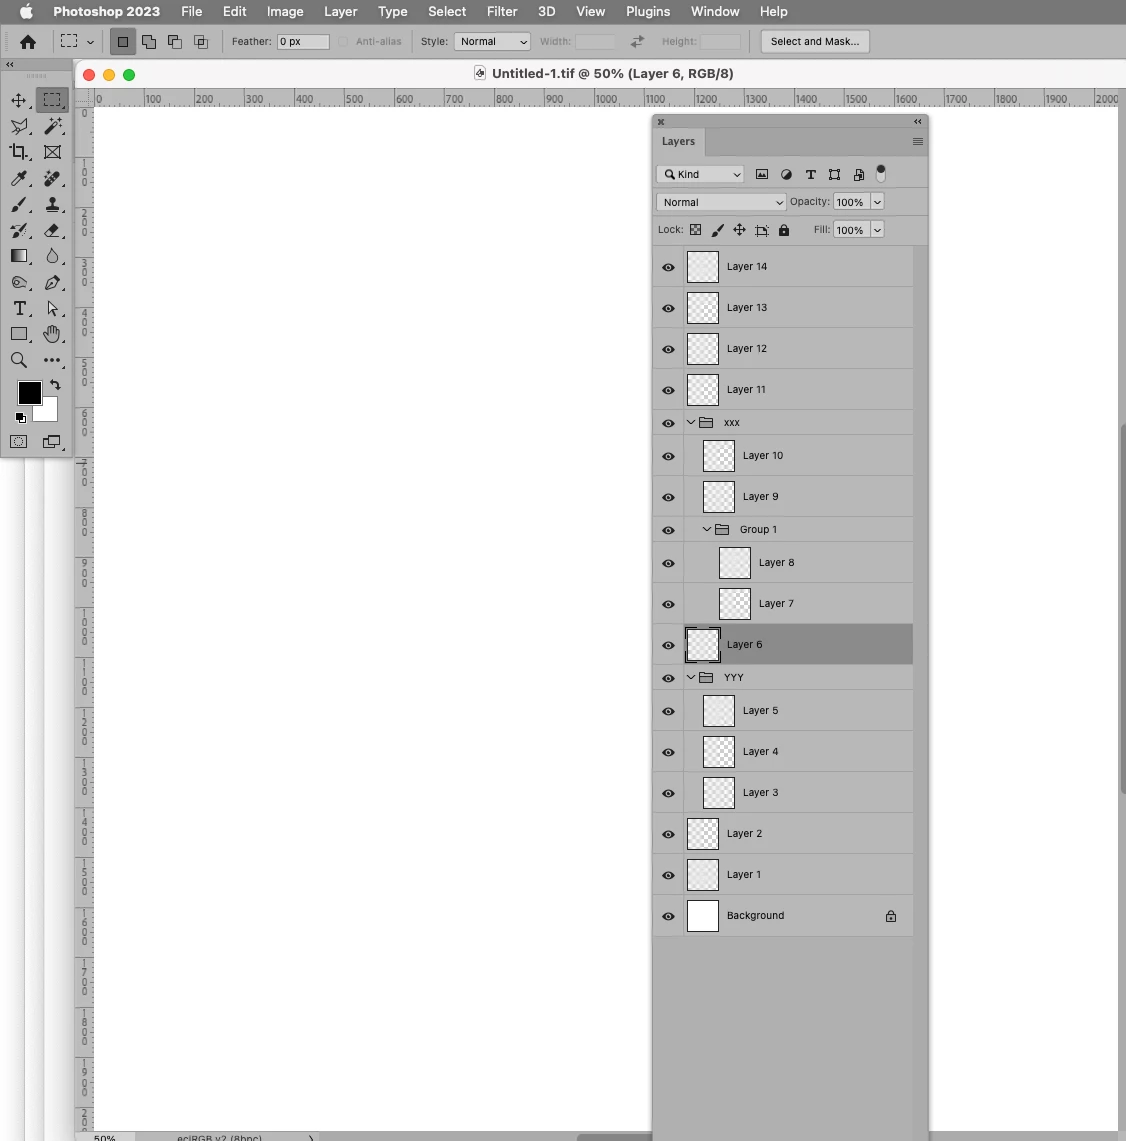Screen dimensions: 1126x1141
Task: Select the Gradient tool
Action: pyautogui.click(x=19, y=256)
